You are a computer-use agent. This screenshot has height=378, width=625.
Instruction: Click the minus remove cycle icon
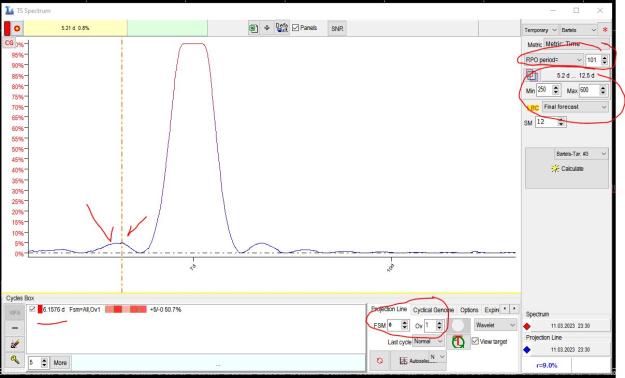pos(15,328)
